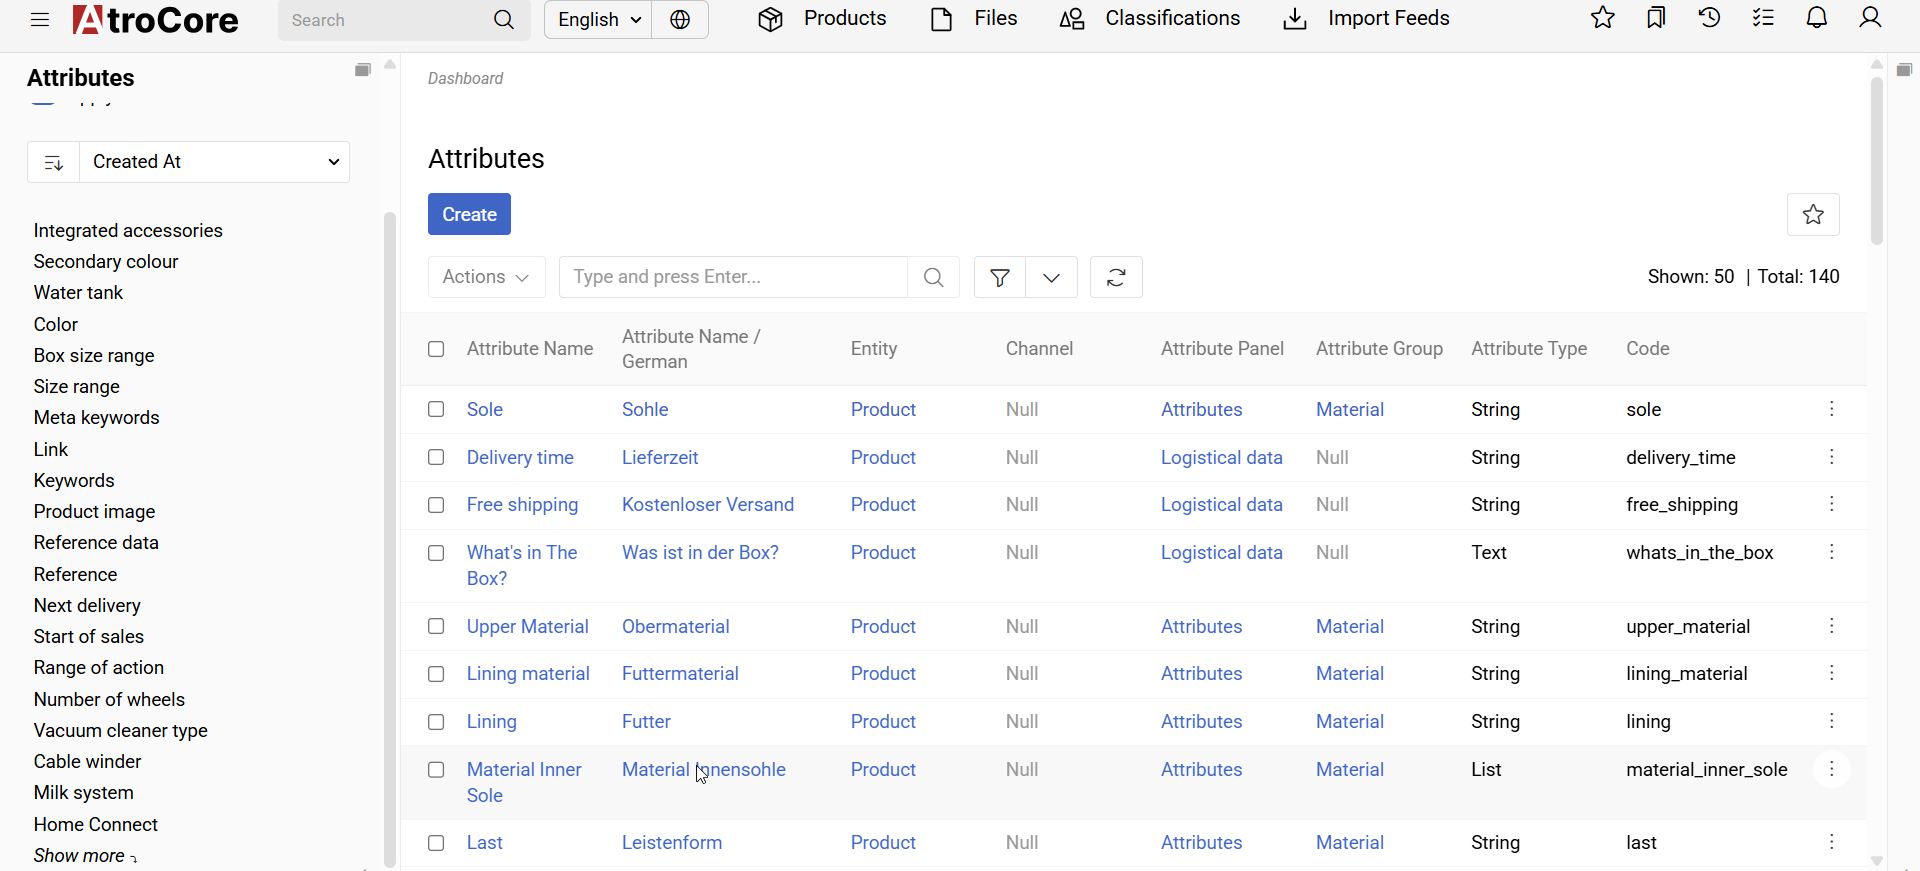Open the filter funnel icon
This screenshot has width=1920, height=871.
point(999,278)
